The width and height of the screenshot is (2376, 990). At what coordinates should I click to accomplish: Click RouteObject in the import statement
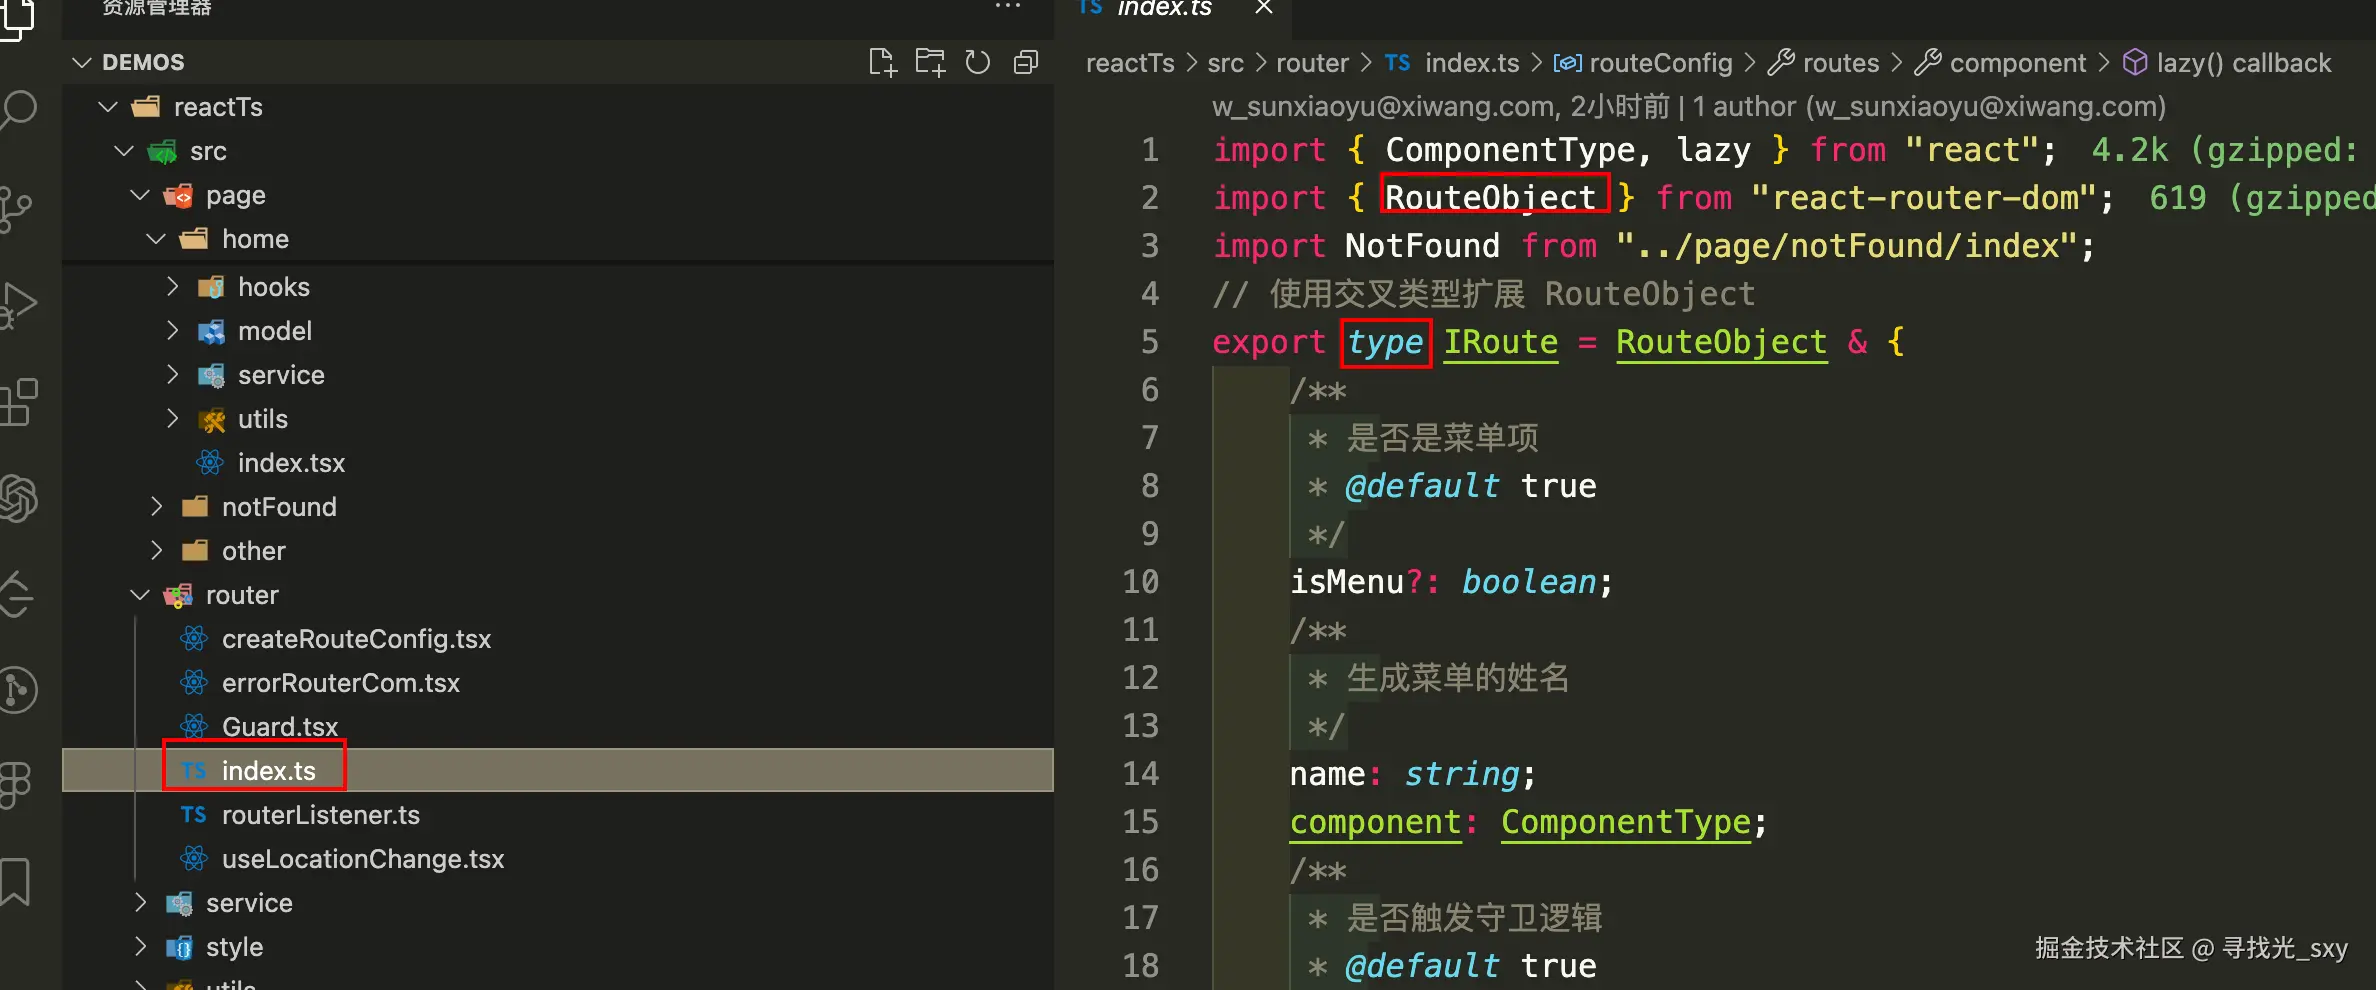1490,198
